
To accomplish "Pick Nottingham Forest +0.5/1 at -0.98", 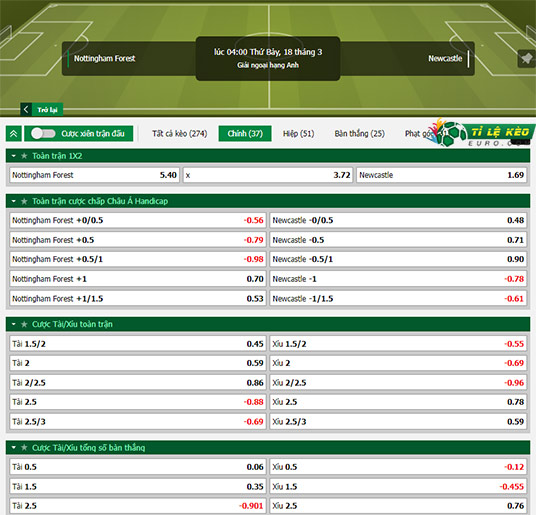I will coord(138,259).
